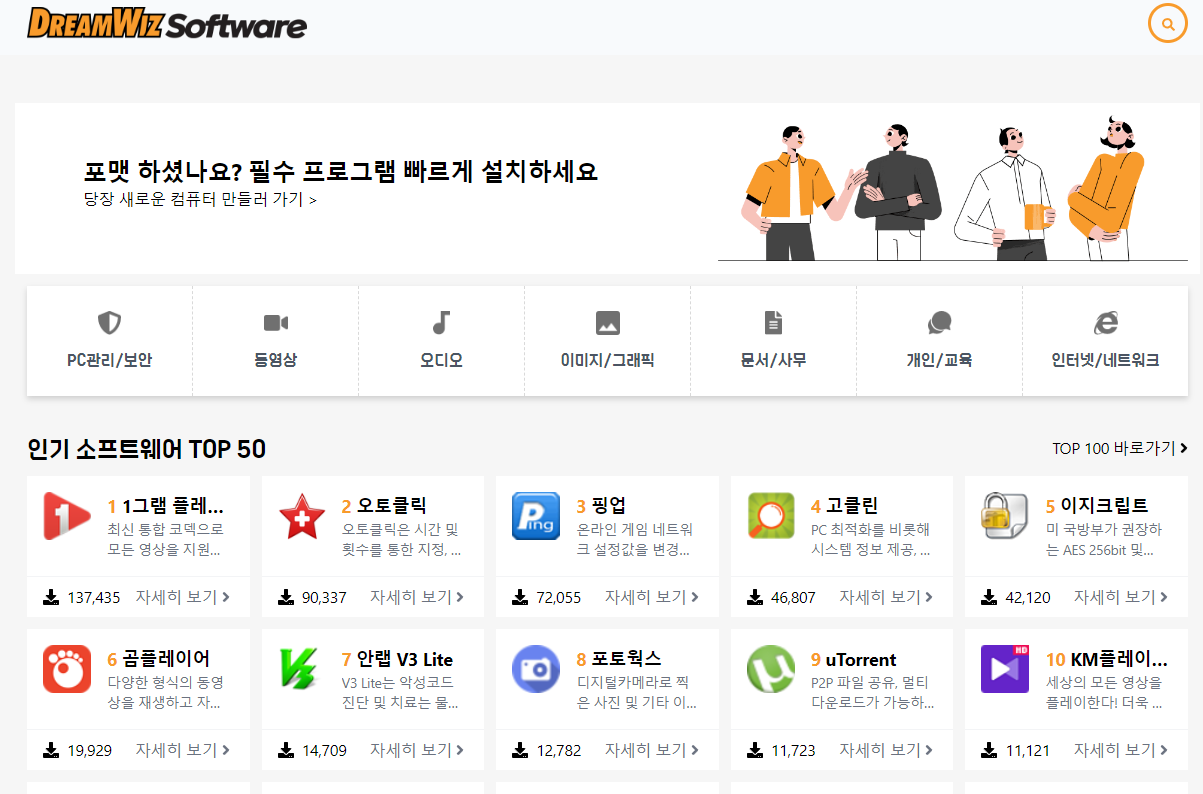This screenshot has height=794, width=1203.
Task: Click the title 4 고클린
Action: point(844,506)
